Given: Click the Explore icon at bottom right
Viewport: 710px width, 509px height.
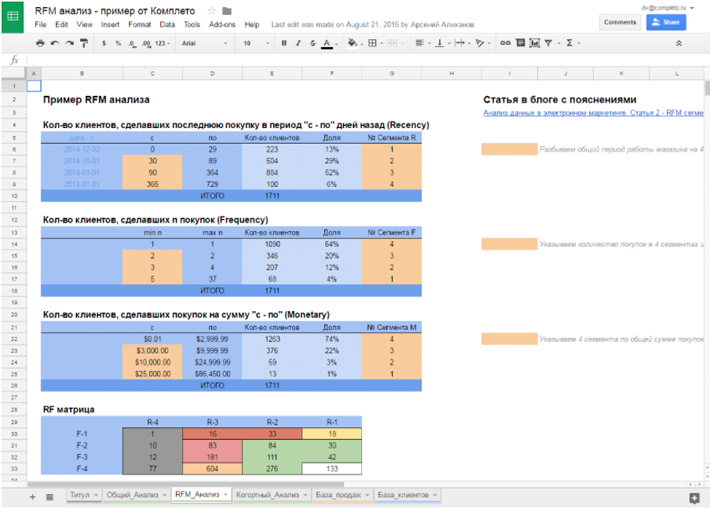Looking at the screenshot, I should [694, 498].
